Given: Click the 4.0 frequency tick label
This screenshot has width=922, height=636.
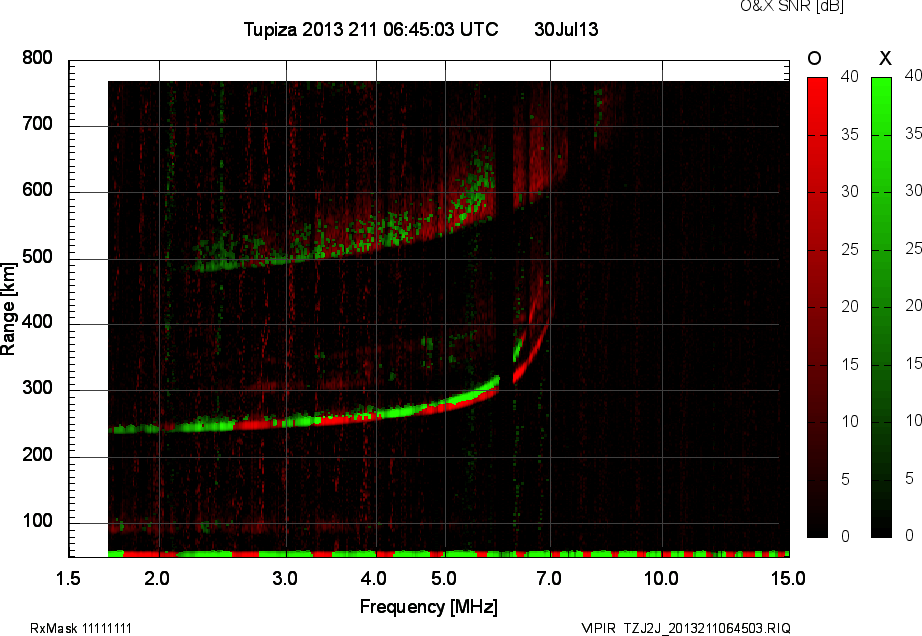Looking at the screenshot, I should pyautogui.click(x=373, y=578).
